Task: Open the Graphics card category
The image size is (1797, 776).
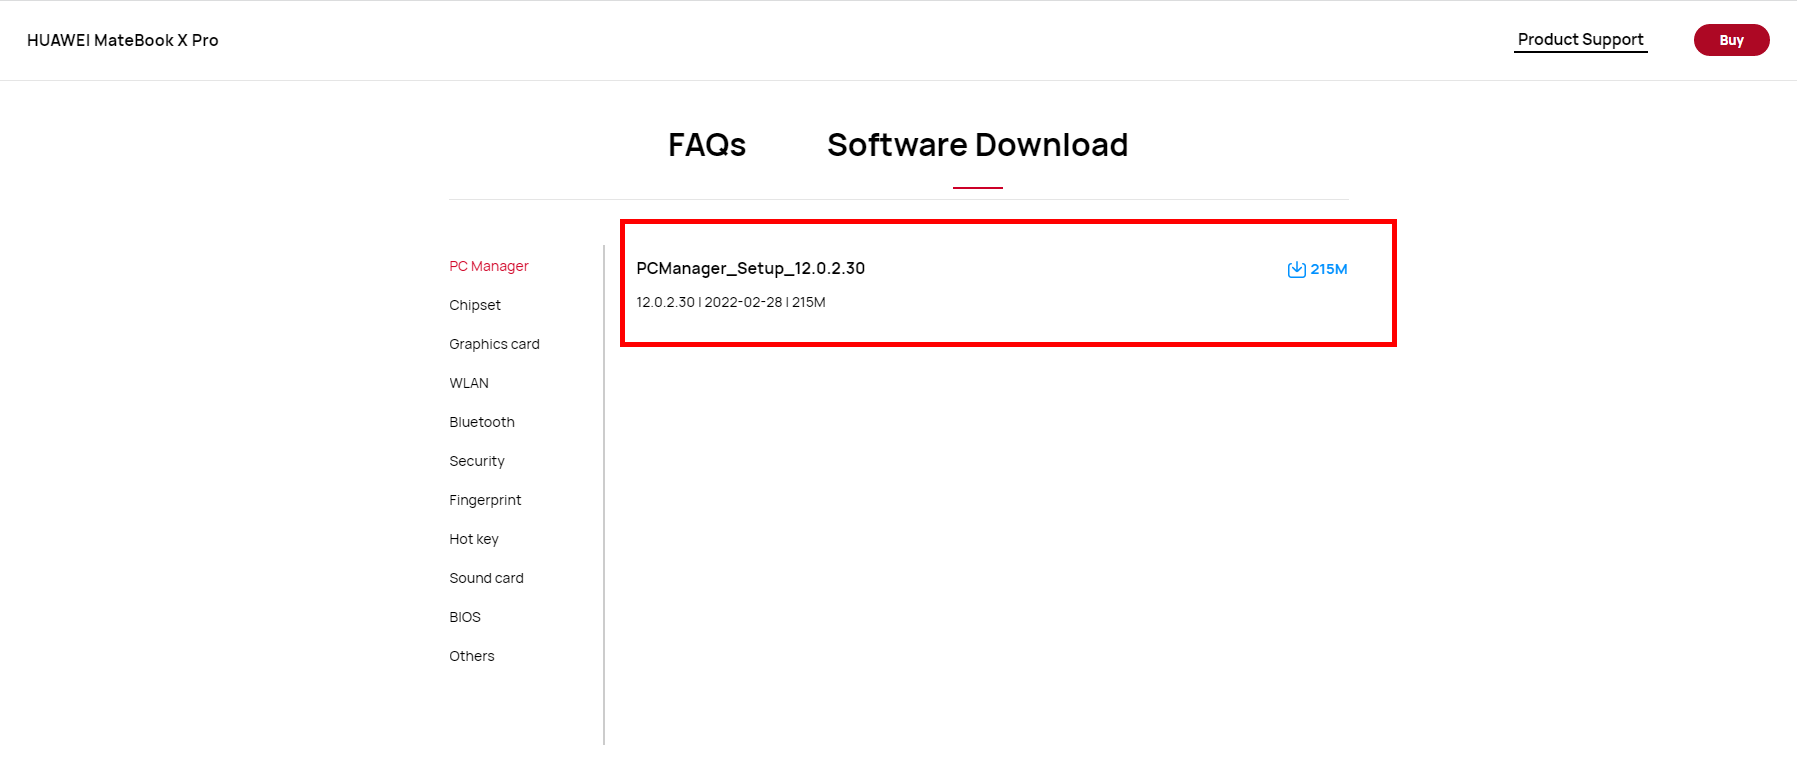Action: [x=494, y=344]
